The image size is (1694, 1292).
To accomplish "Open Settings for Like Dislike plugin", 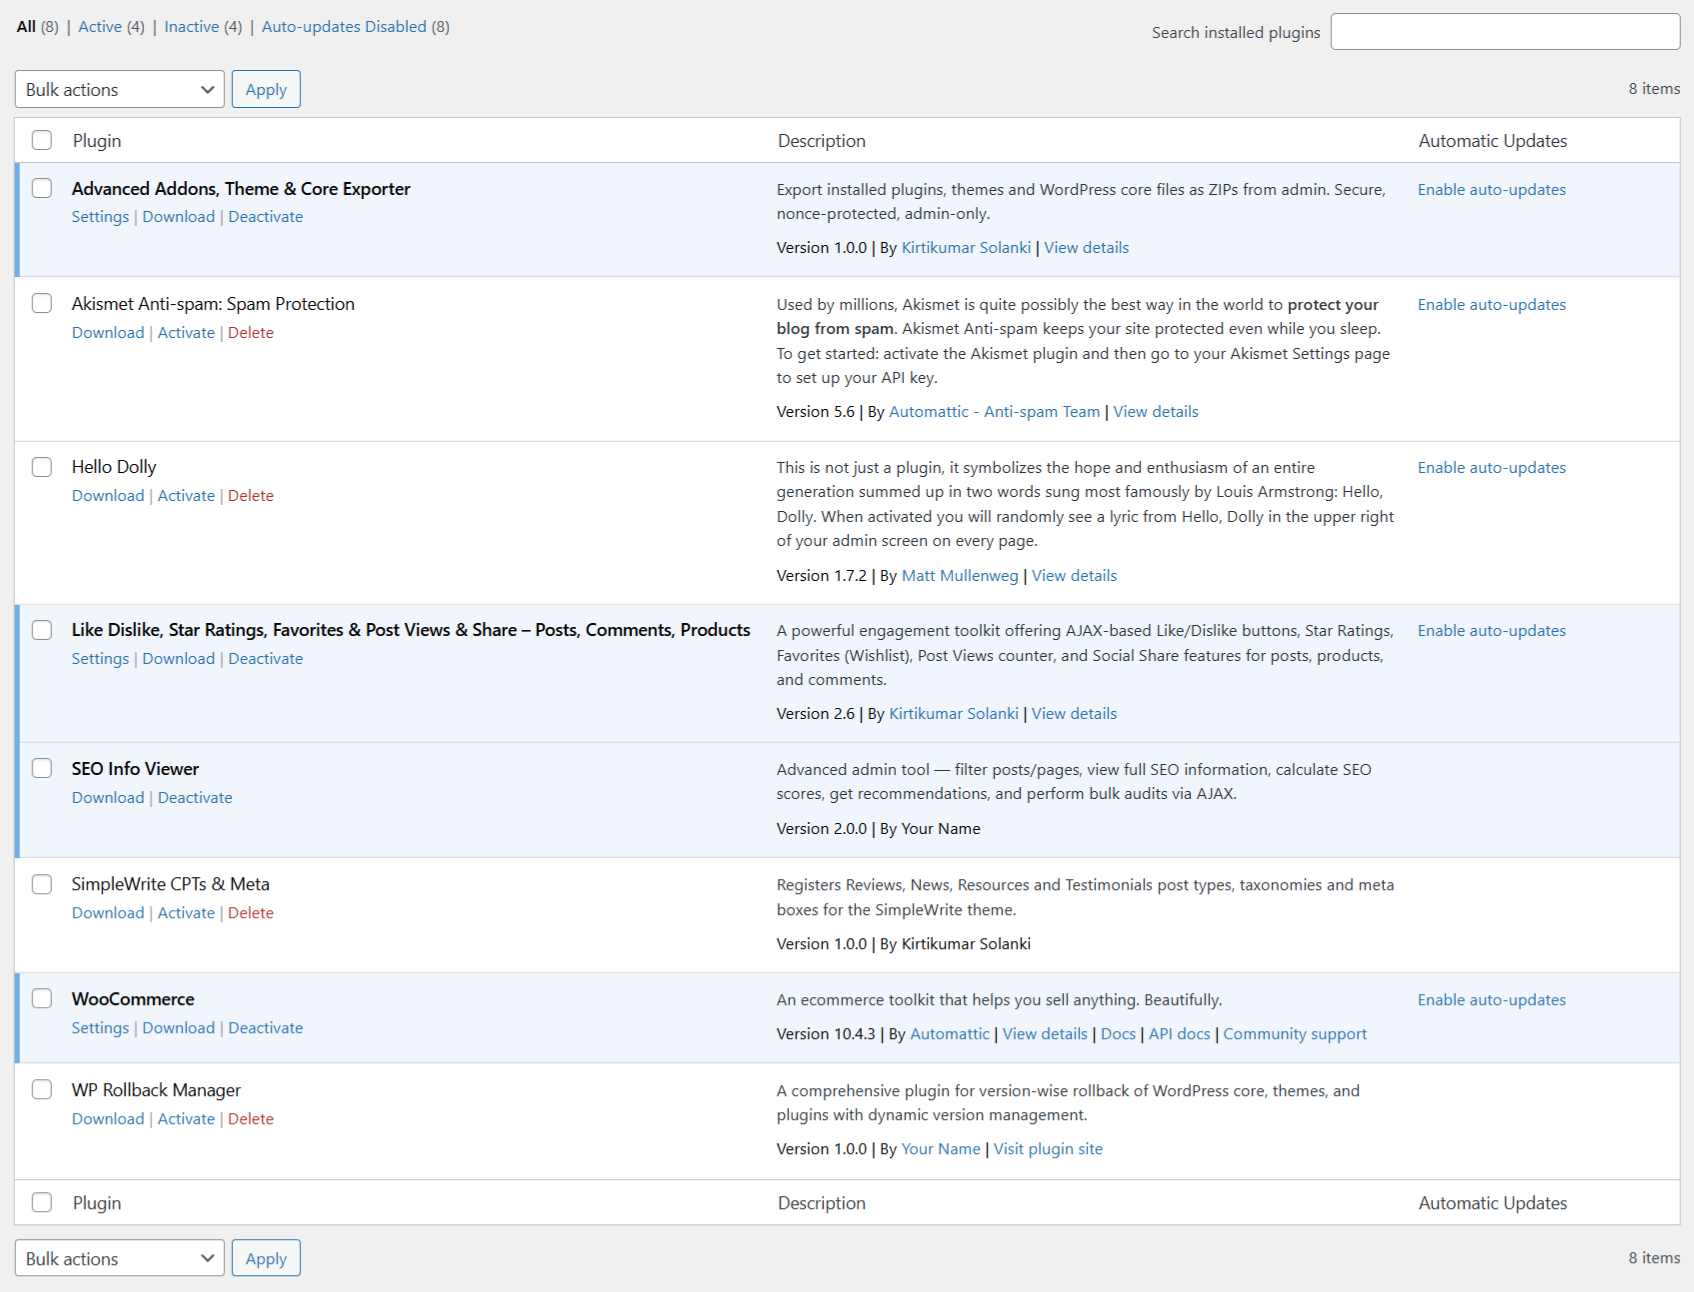I will 100,659.
